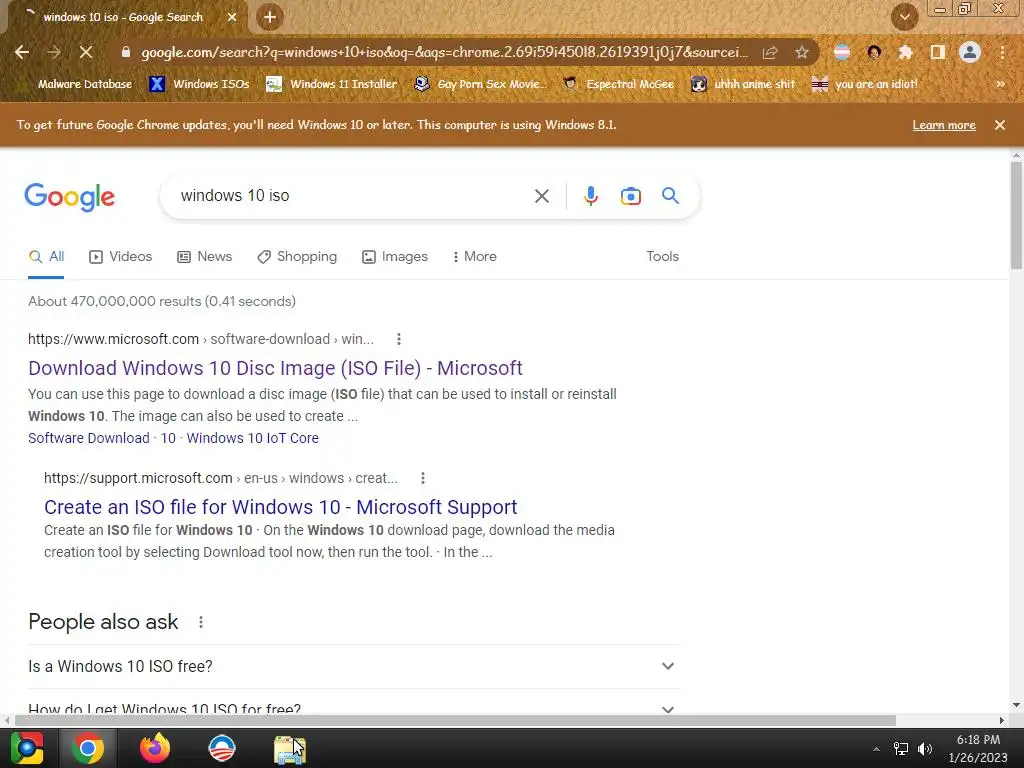
Task: Click Learn more in the update notice
Action: (x=944, y=125)
